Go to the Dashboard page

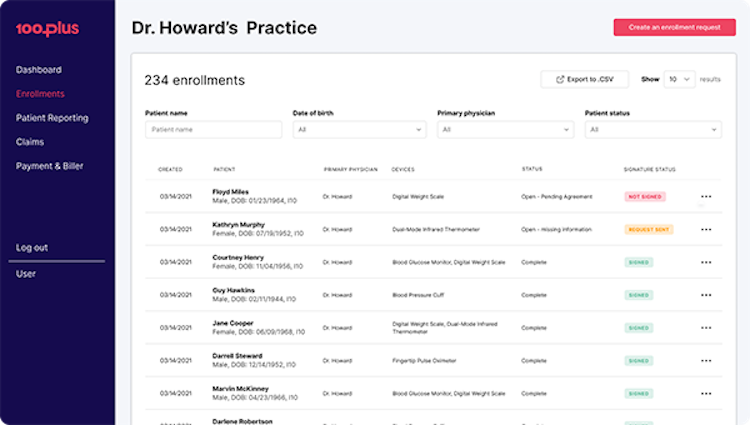[39, 70]
